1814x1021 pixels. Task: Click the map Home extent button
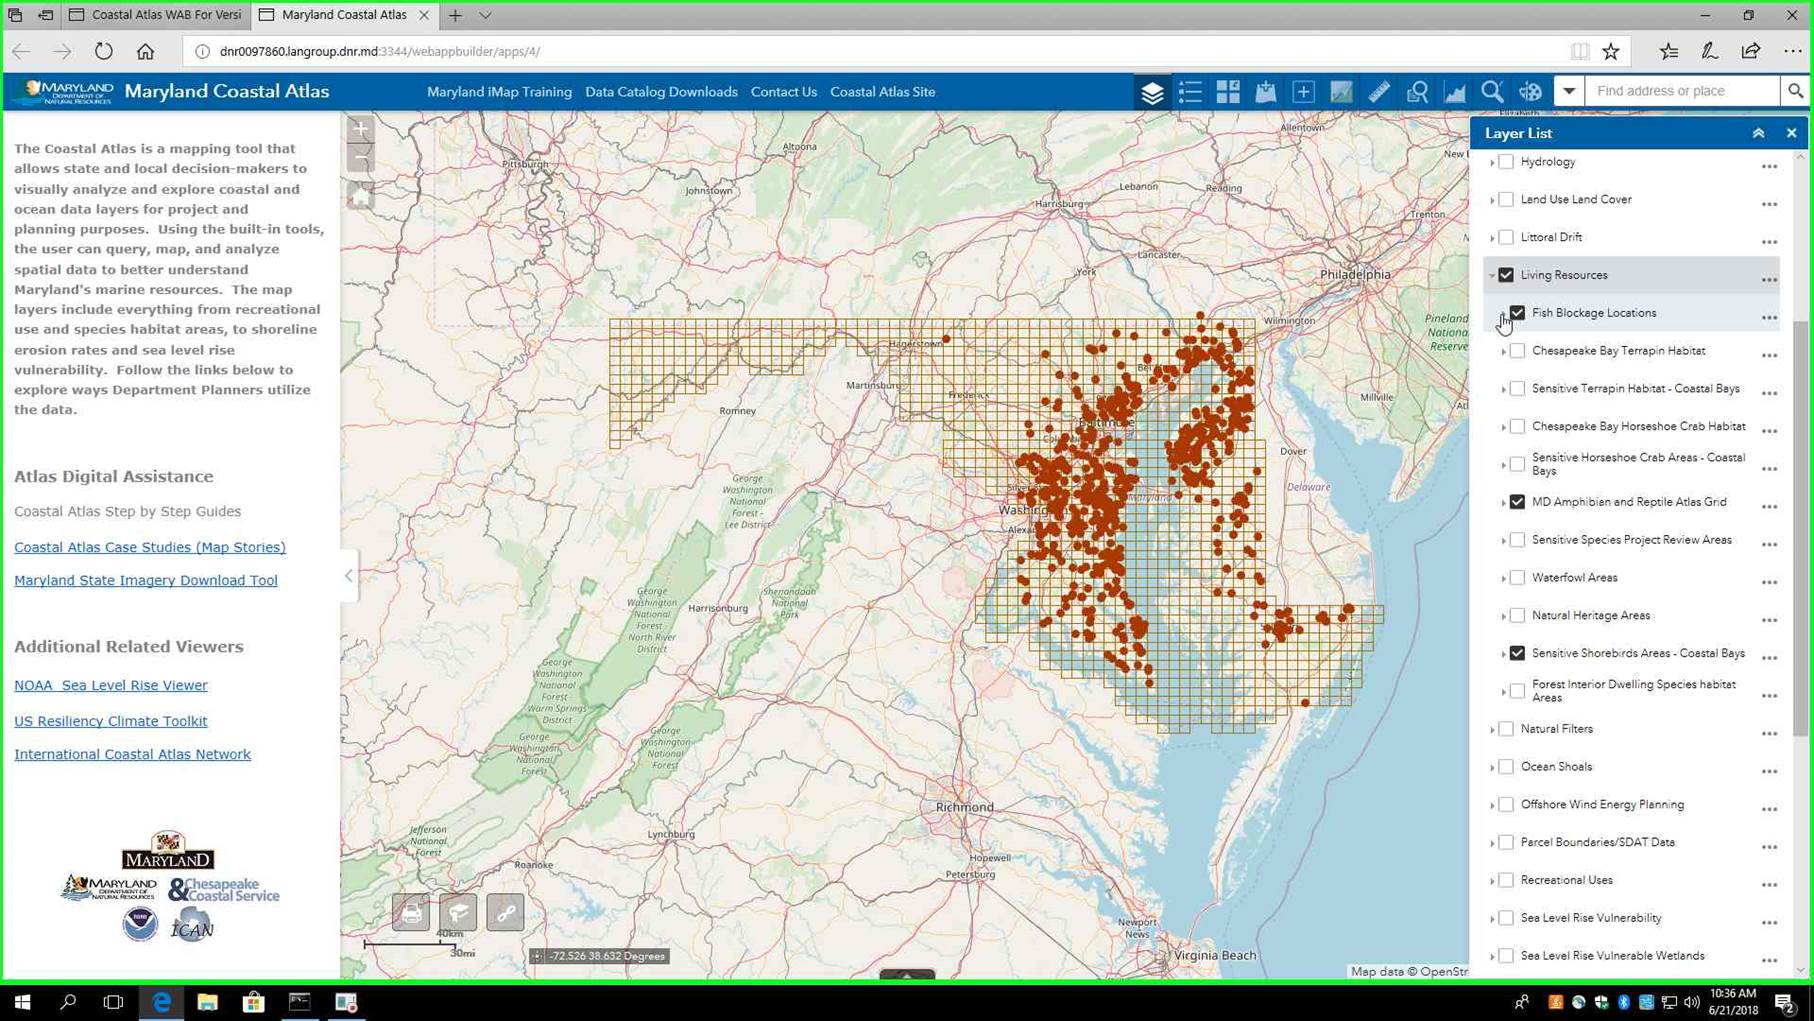361,196
